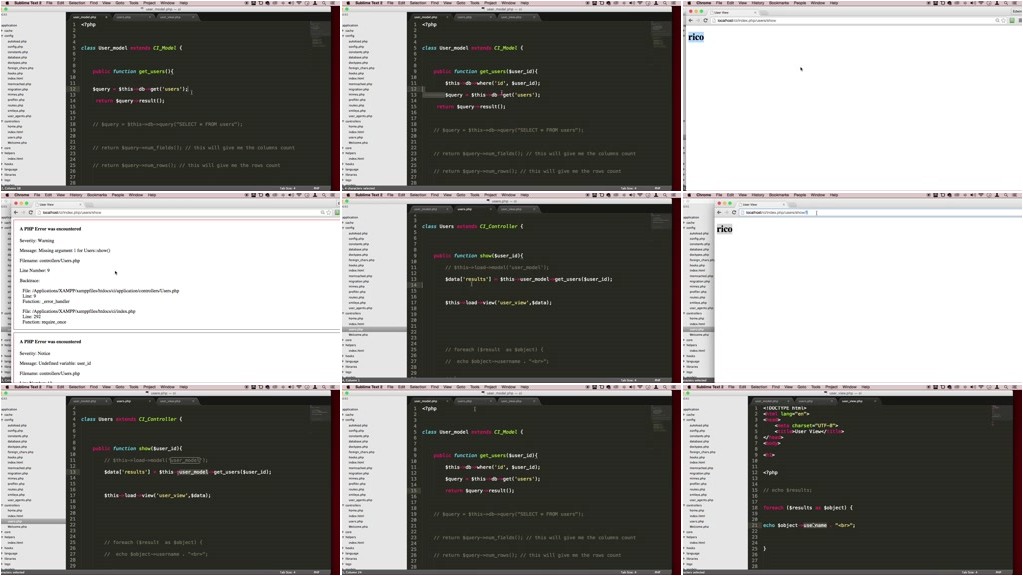The height and width of the screenshot is (576, 1023).
Task: Open Goto menu in top-left Sublime frame
Action: [x=119, y=3]
